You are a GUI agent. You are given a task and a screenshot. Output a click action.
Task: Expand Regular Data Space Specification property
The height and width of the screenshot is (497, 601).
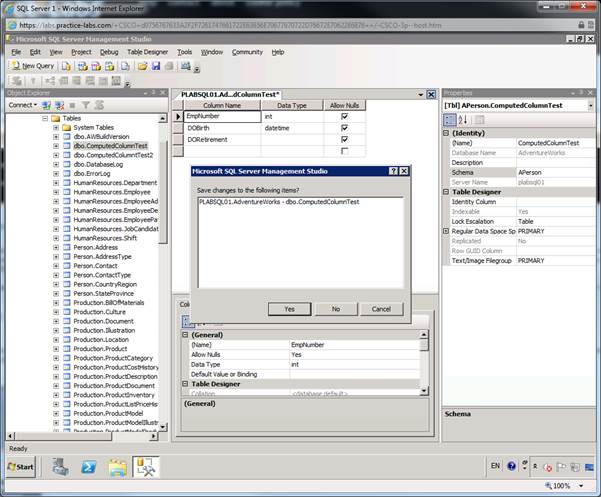point(446,231)
